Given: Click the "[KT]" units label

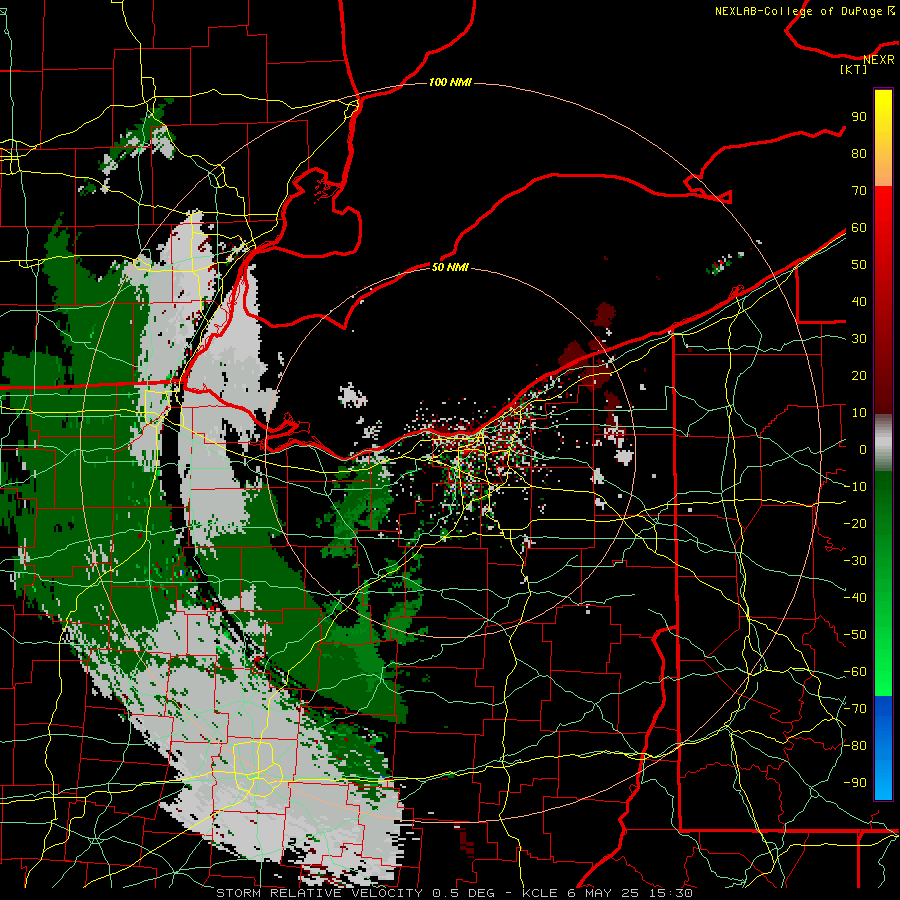Looking at the screenshot, I should [x=854, y=69].
